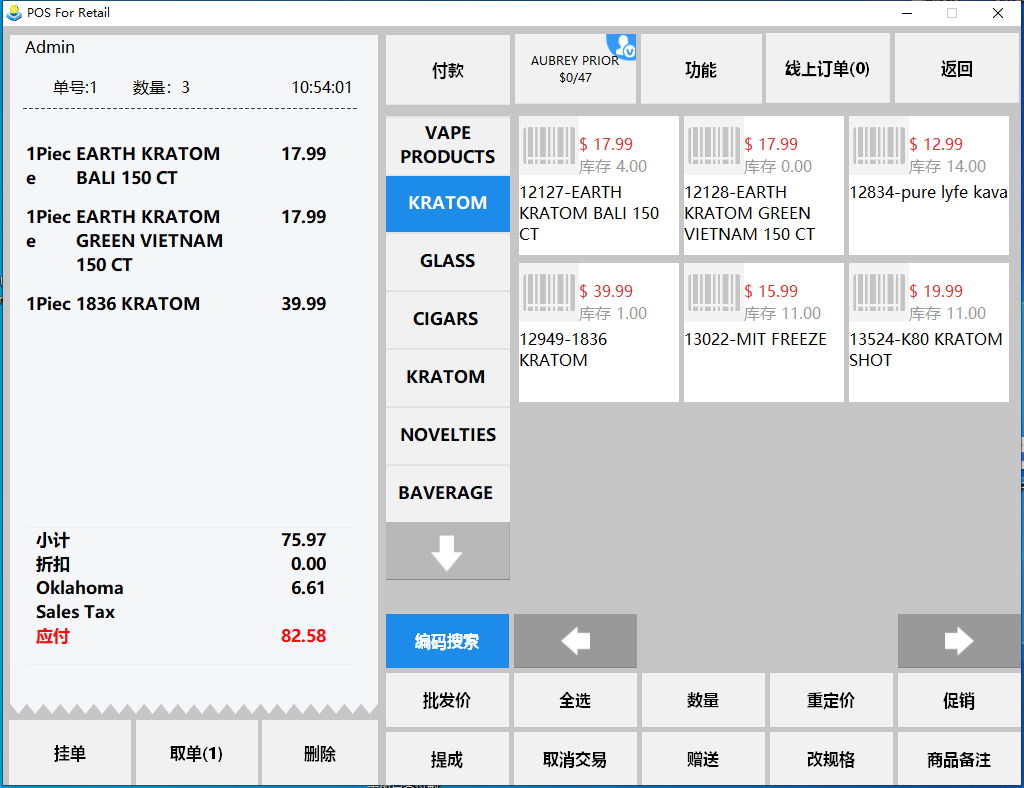Screen dimensions: 1024x788
Task: Click the 商品备注 item note button
Action: tap(959, 759)
